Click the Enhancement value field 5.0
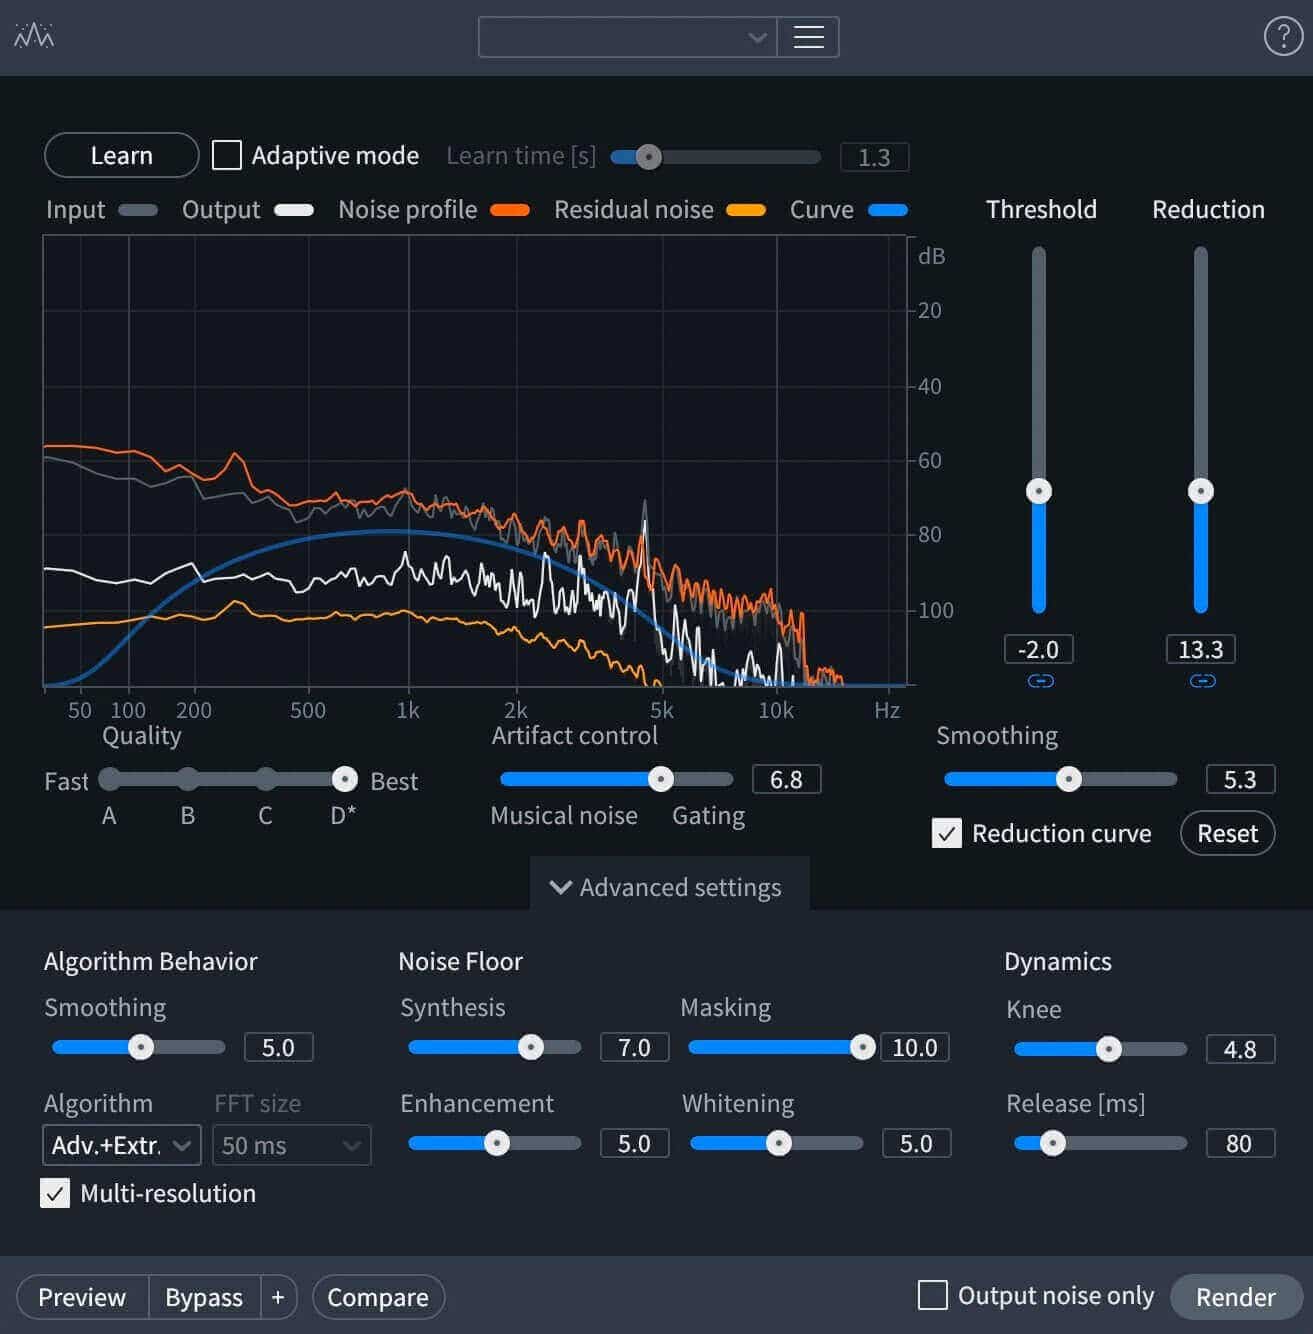Viewport: 1313px width, 1334px height. 635,1143
